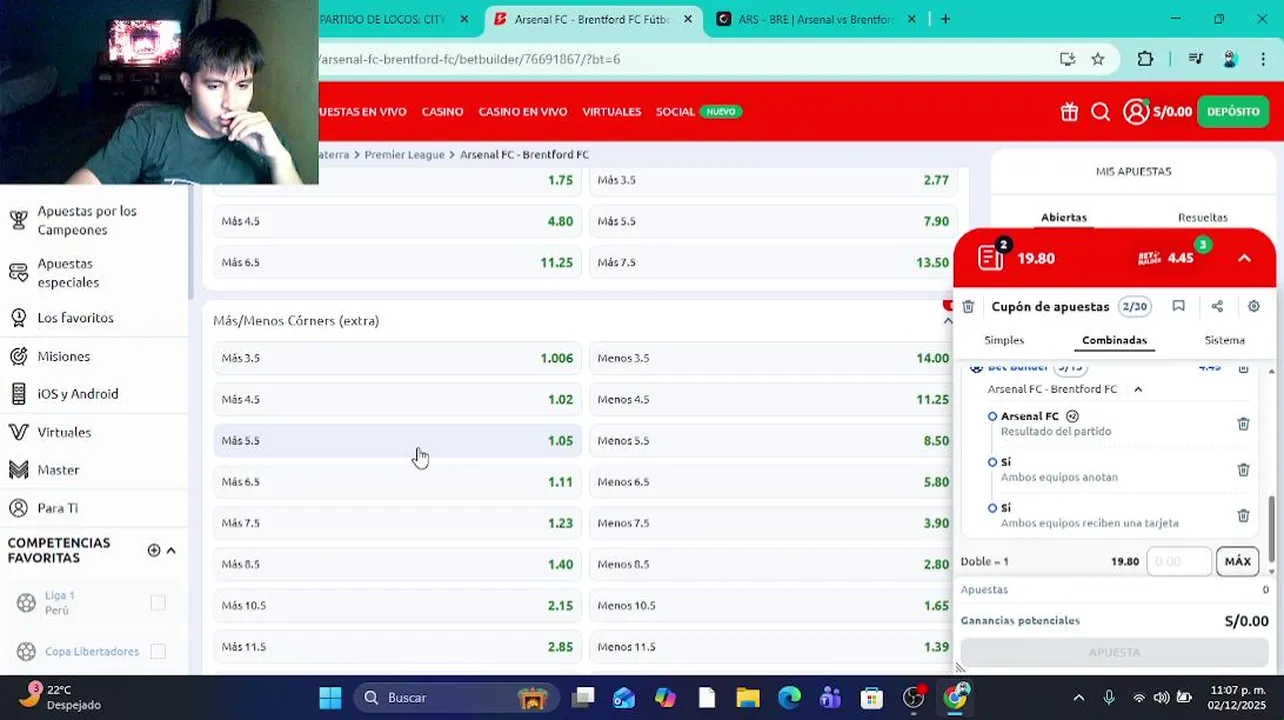This screenshot has height=720, width=1284.
Task: Select the Arsenal FC radio marker in the coupon
Action: [992, 416]
